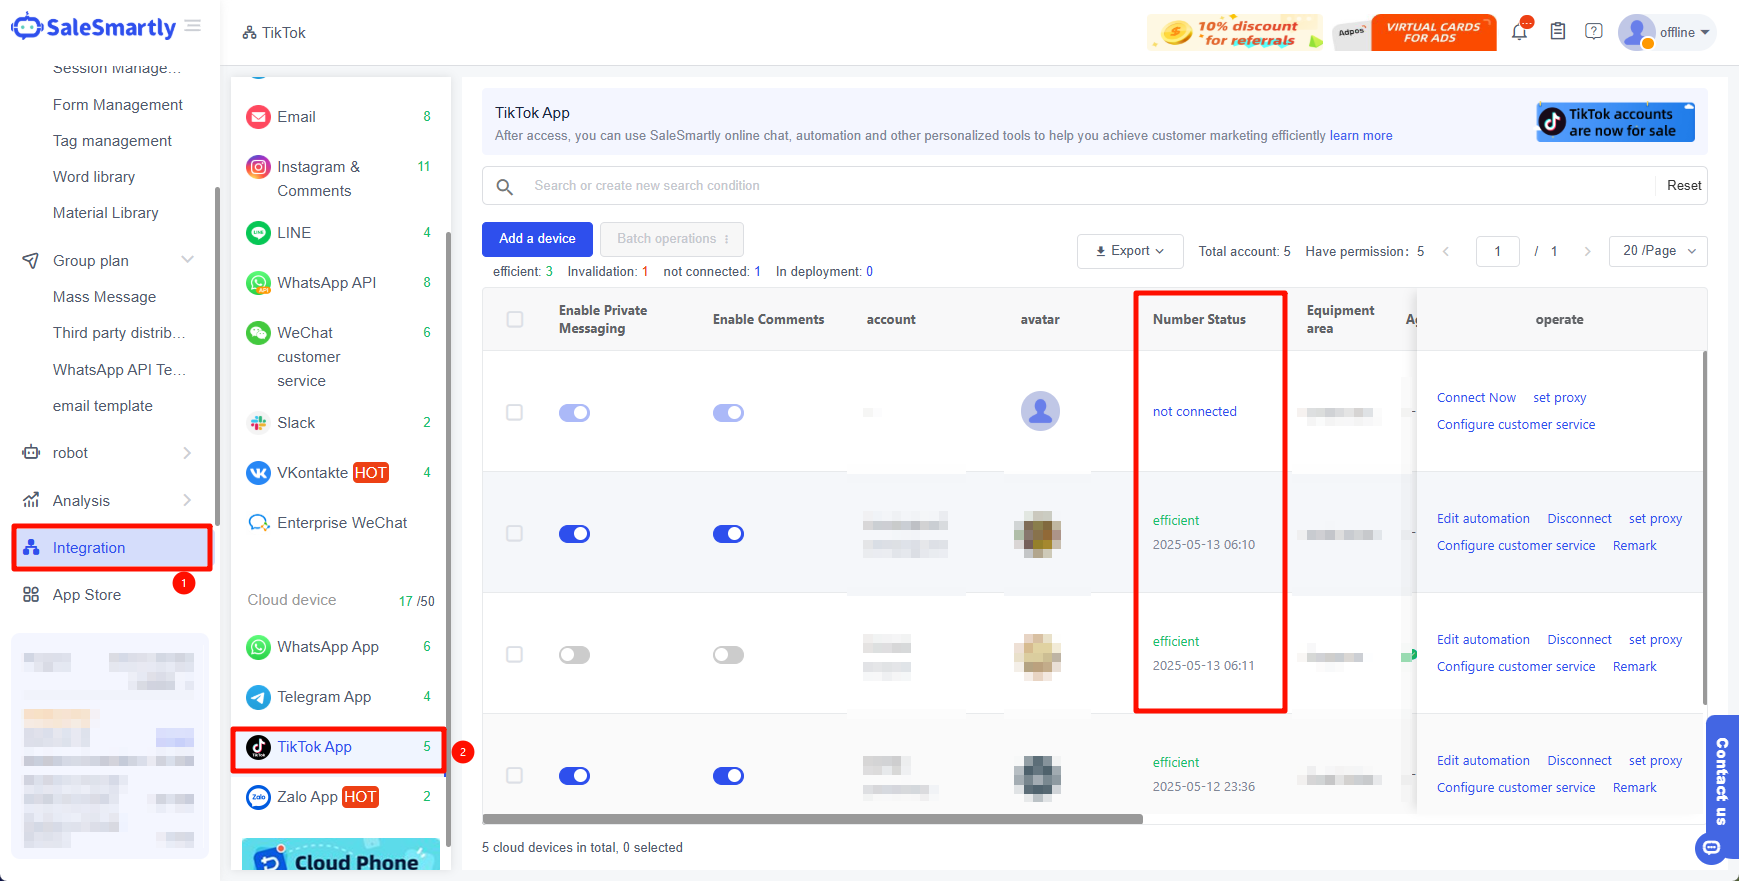Click the WhatsApp App cloud device icon
Screen dimensions: 1739x881
(259, 647)
